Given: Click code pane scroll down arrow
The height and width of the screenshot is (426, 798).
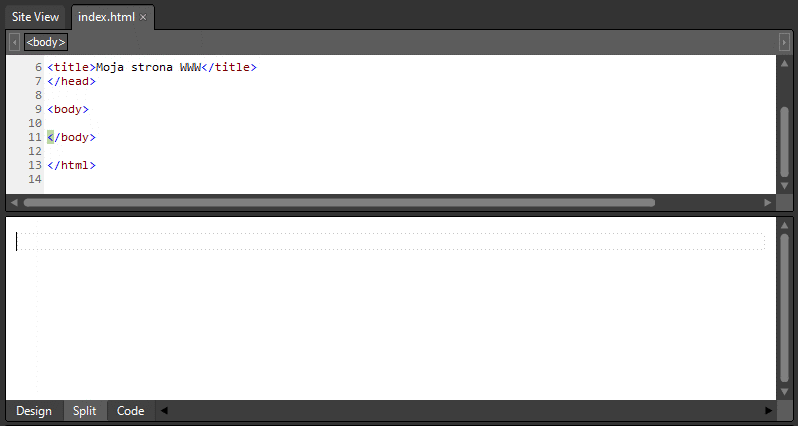Looking at the screenshot, I should tap(784, 186).
